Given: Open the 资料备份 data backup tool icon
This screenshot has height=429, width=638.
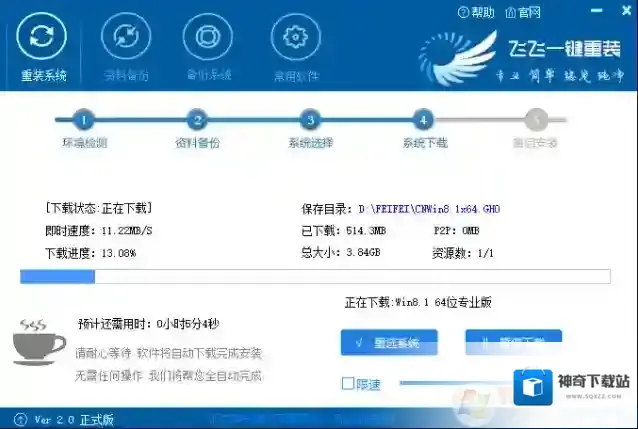Looking at the screenshot, I should tap(126, 38).
